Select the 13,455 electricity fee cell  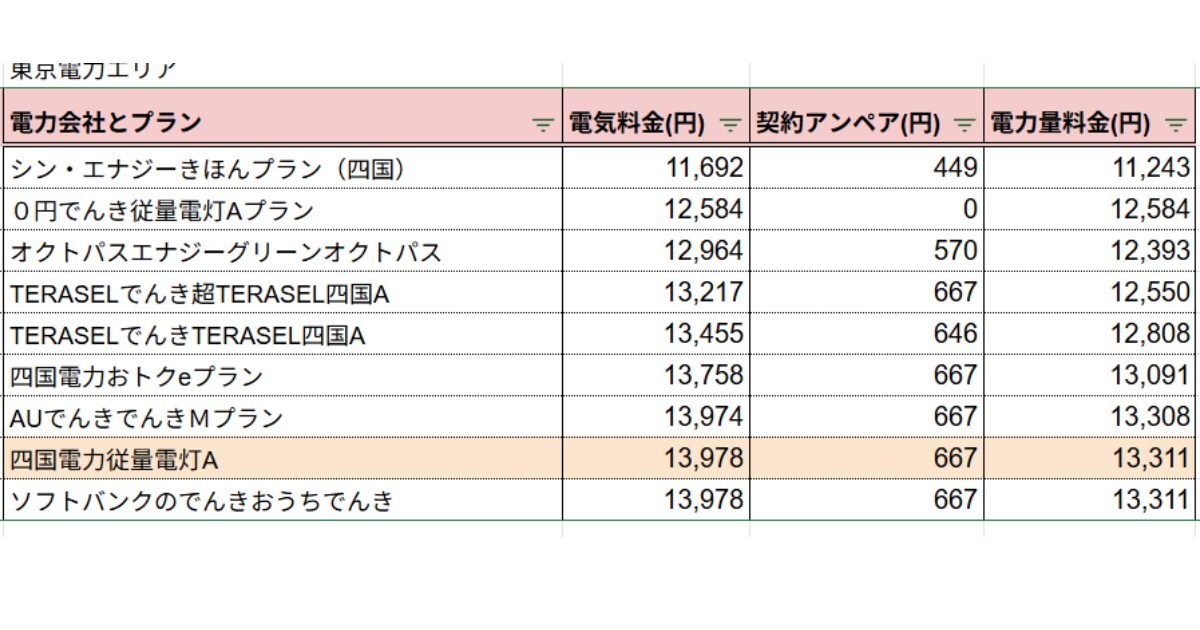[x=655, y=335]
